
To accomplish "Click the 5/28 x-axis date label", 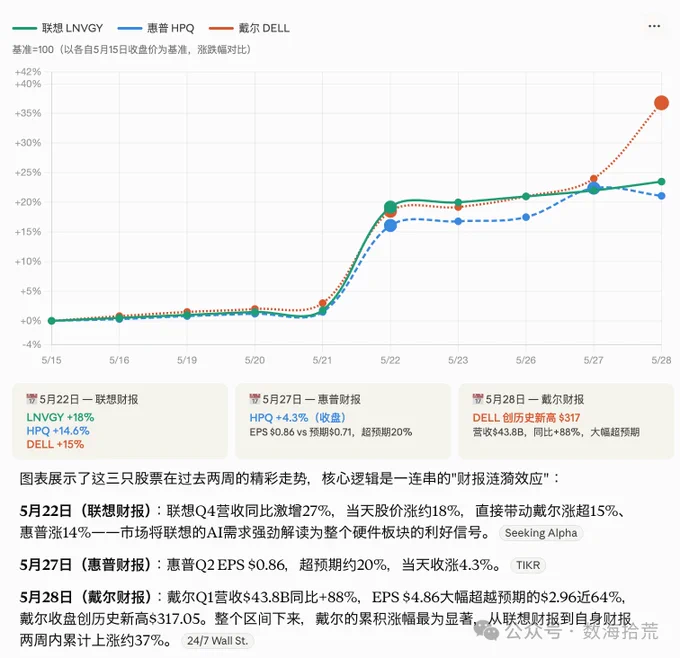I will click(661, 360).
